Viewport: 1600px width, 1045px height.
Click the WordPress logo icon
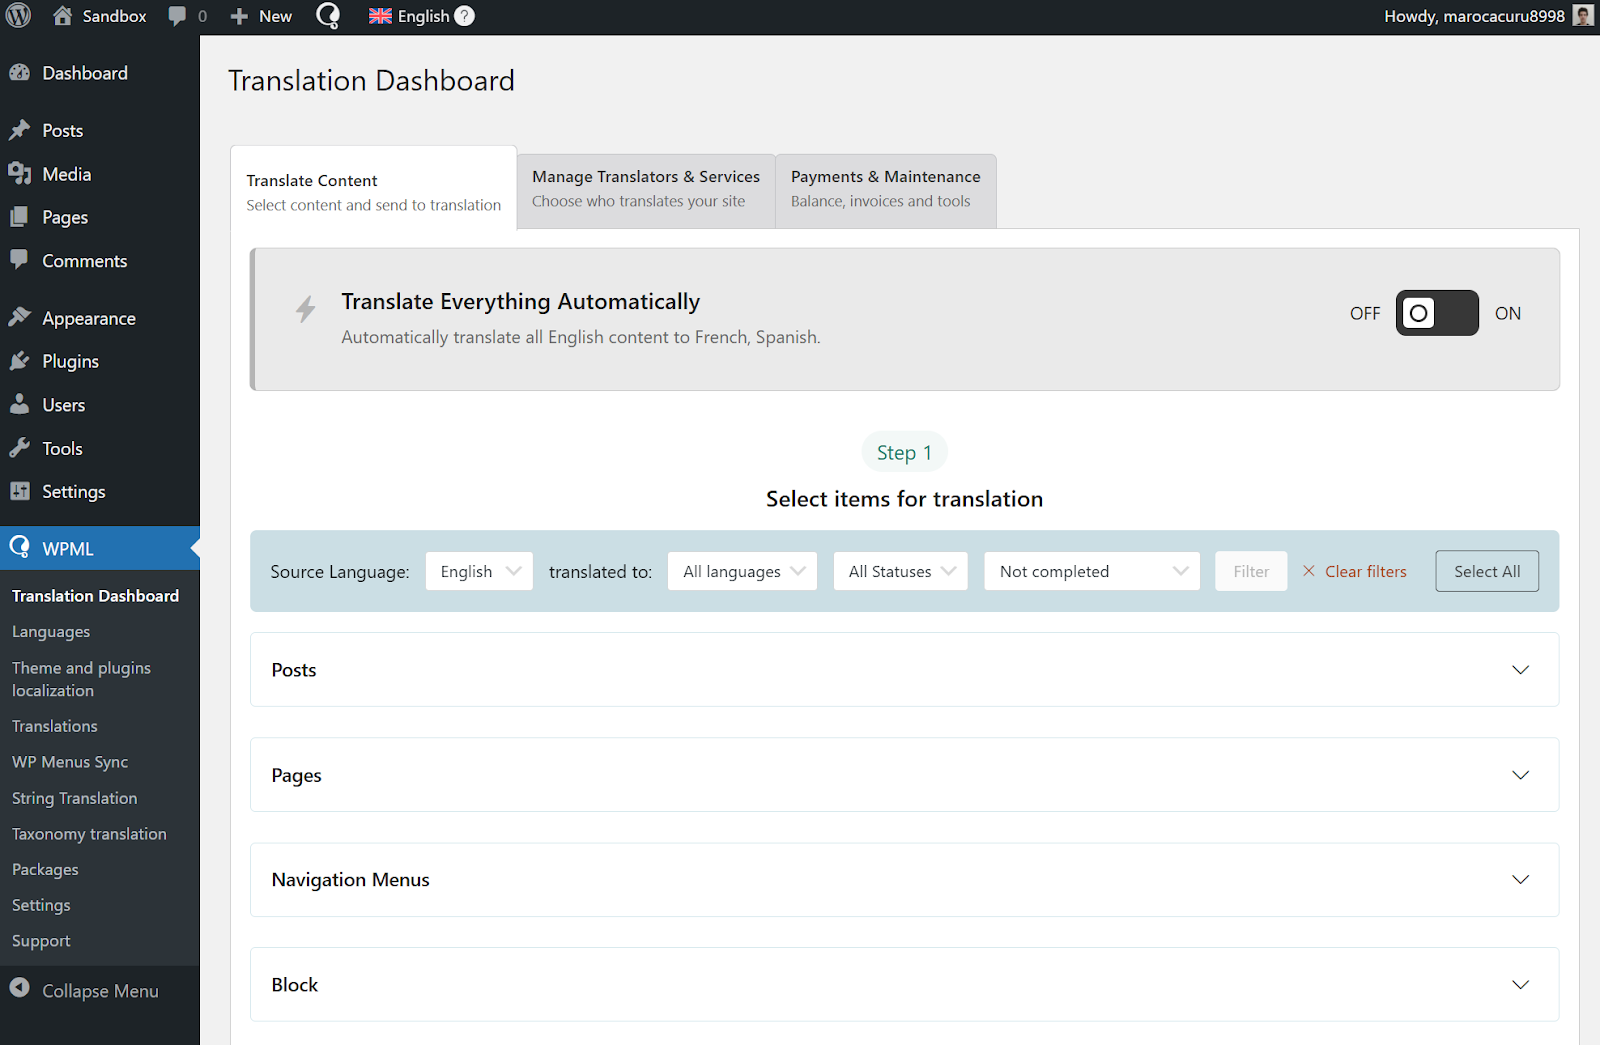click(x=18, y=16)
